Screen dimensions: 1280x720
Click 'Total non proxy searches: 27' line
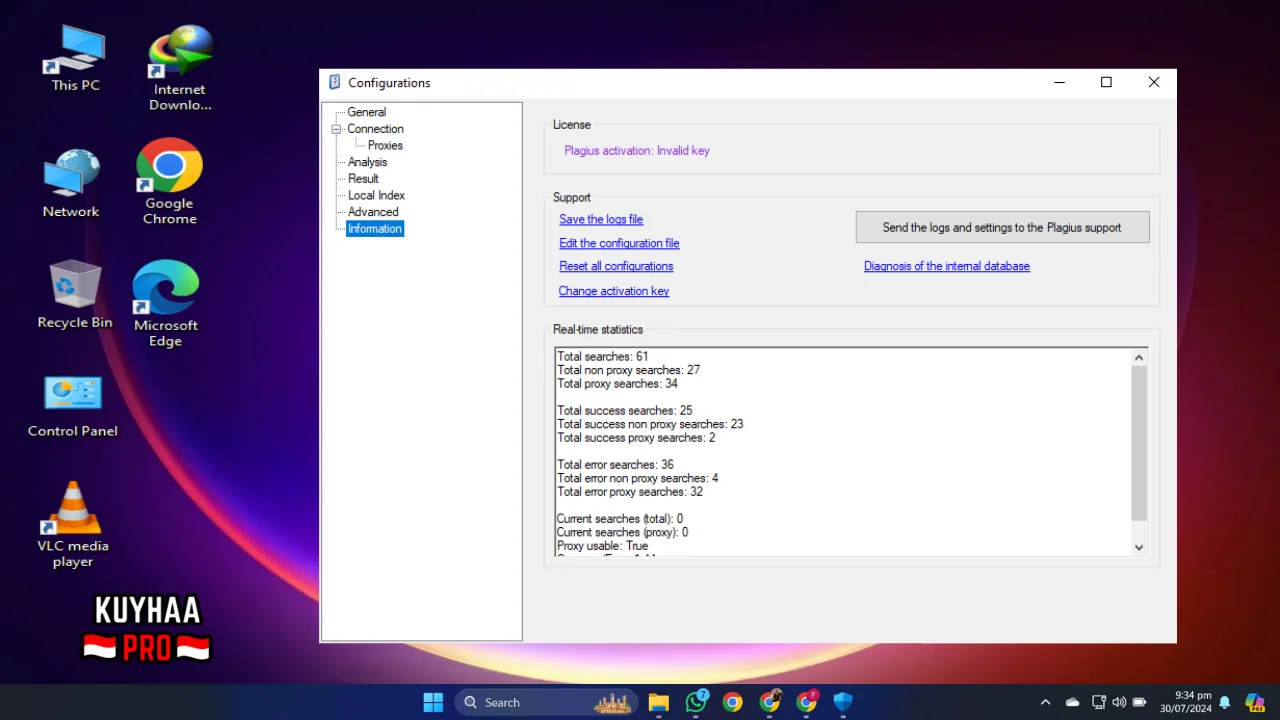coord(628,370)
